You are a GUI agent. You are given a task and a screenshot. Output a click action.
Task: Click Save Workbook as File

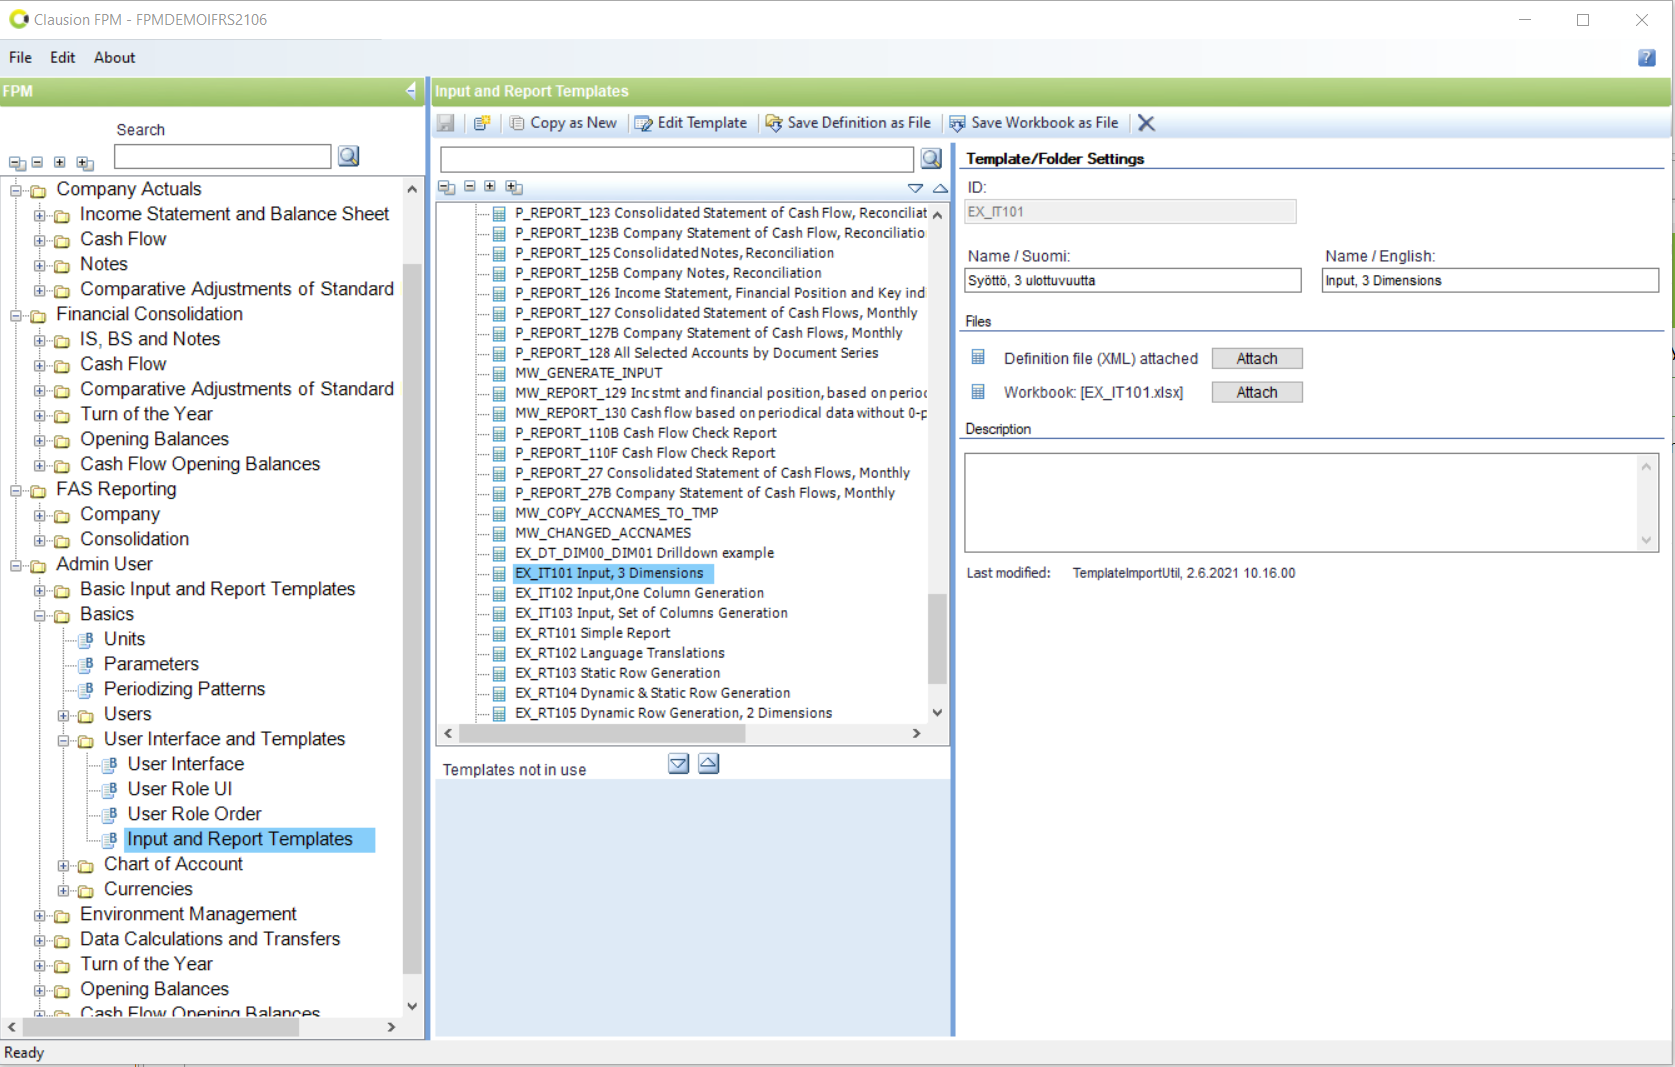point(1035,123)
